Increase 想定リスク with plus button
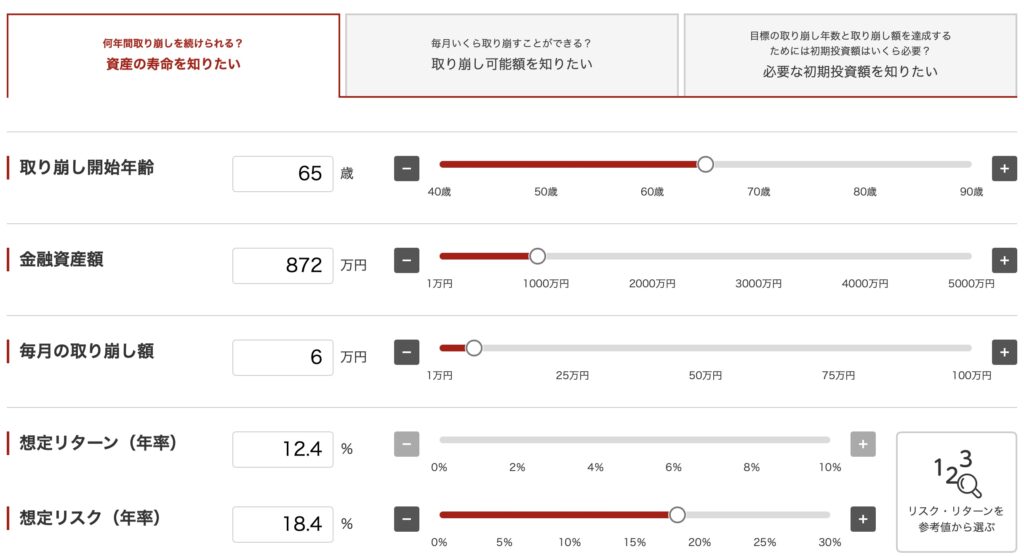1024x557 pixels. tap(863, 520)
